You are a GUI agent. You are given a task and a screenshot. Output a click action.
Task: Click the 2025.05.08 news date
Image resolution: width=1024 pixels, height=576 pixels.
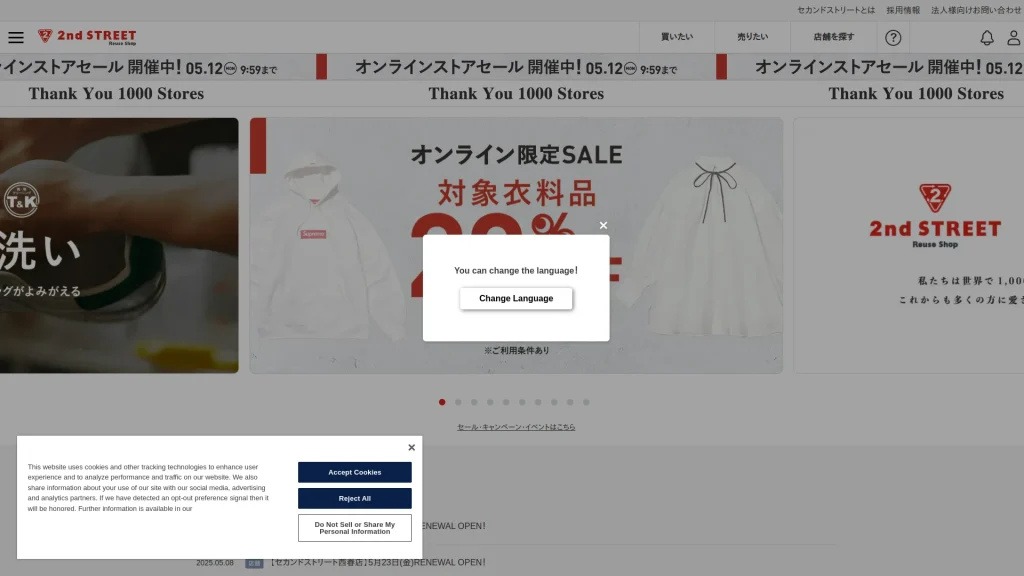(x=215, y=563)
